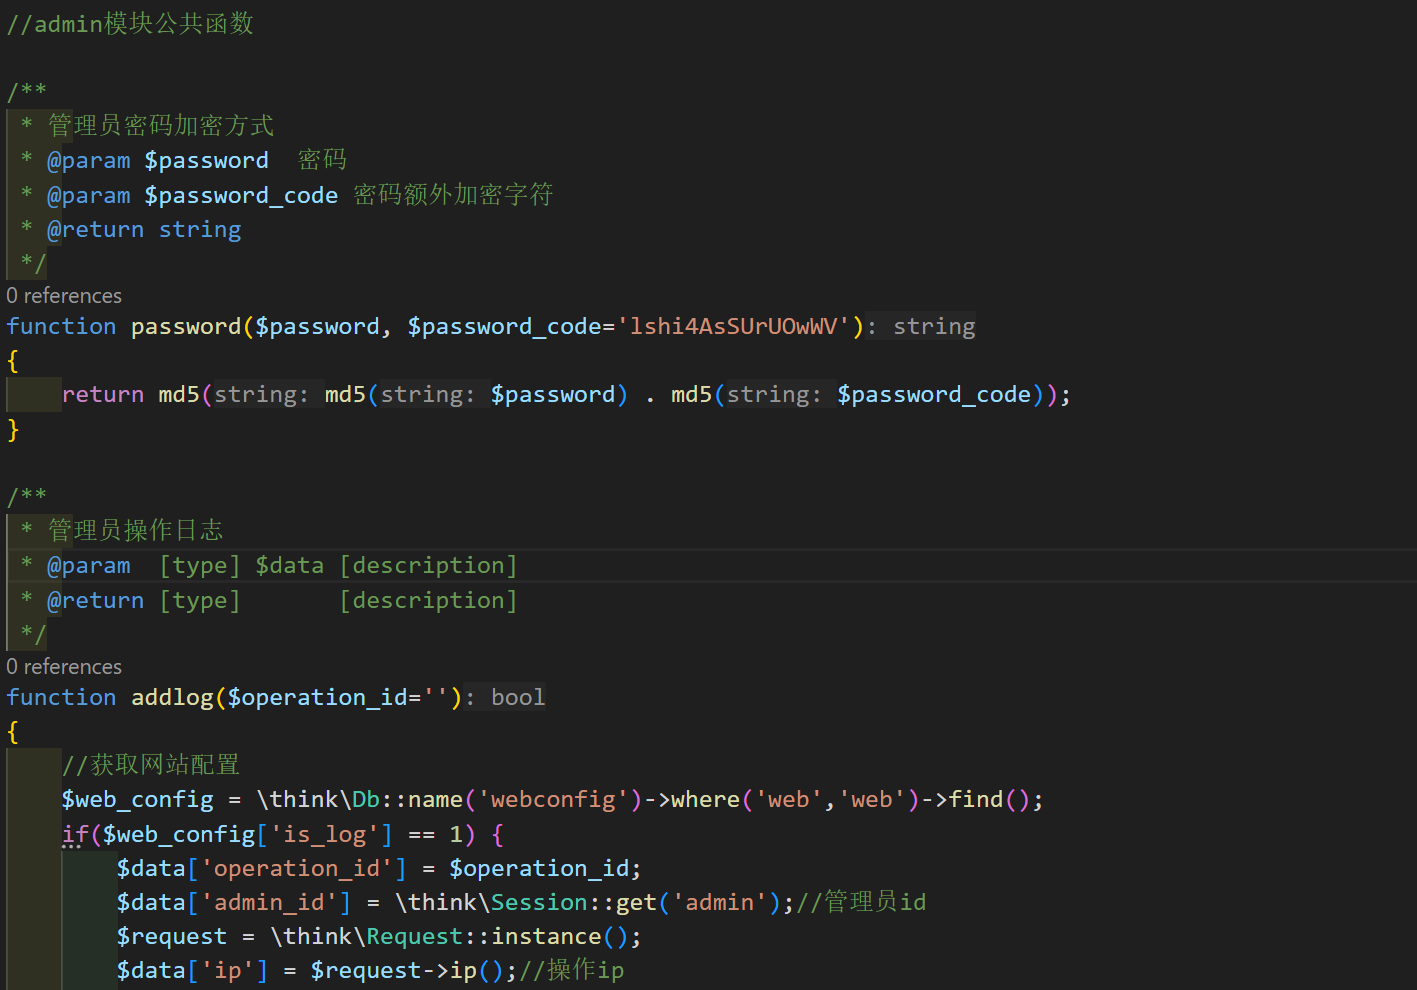Click the 'Db' class name
This screenshot has width=1417, height=990.
pyautogui.click(x=366, y=800)
